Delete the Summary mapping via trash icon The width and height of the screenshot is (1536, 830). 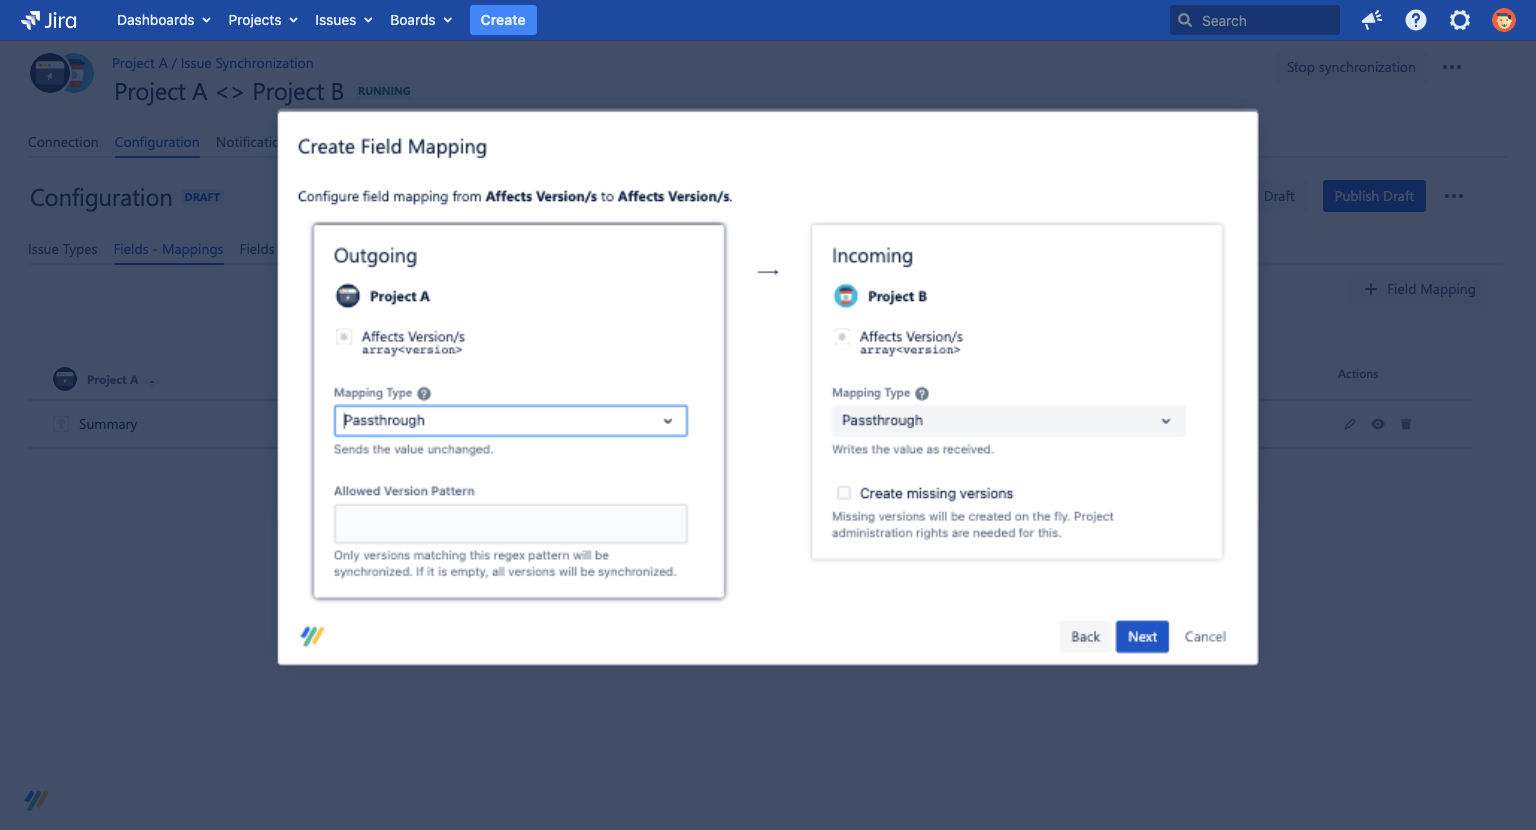[x=1405, y=423]
